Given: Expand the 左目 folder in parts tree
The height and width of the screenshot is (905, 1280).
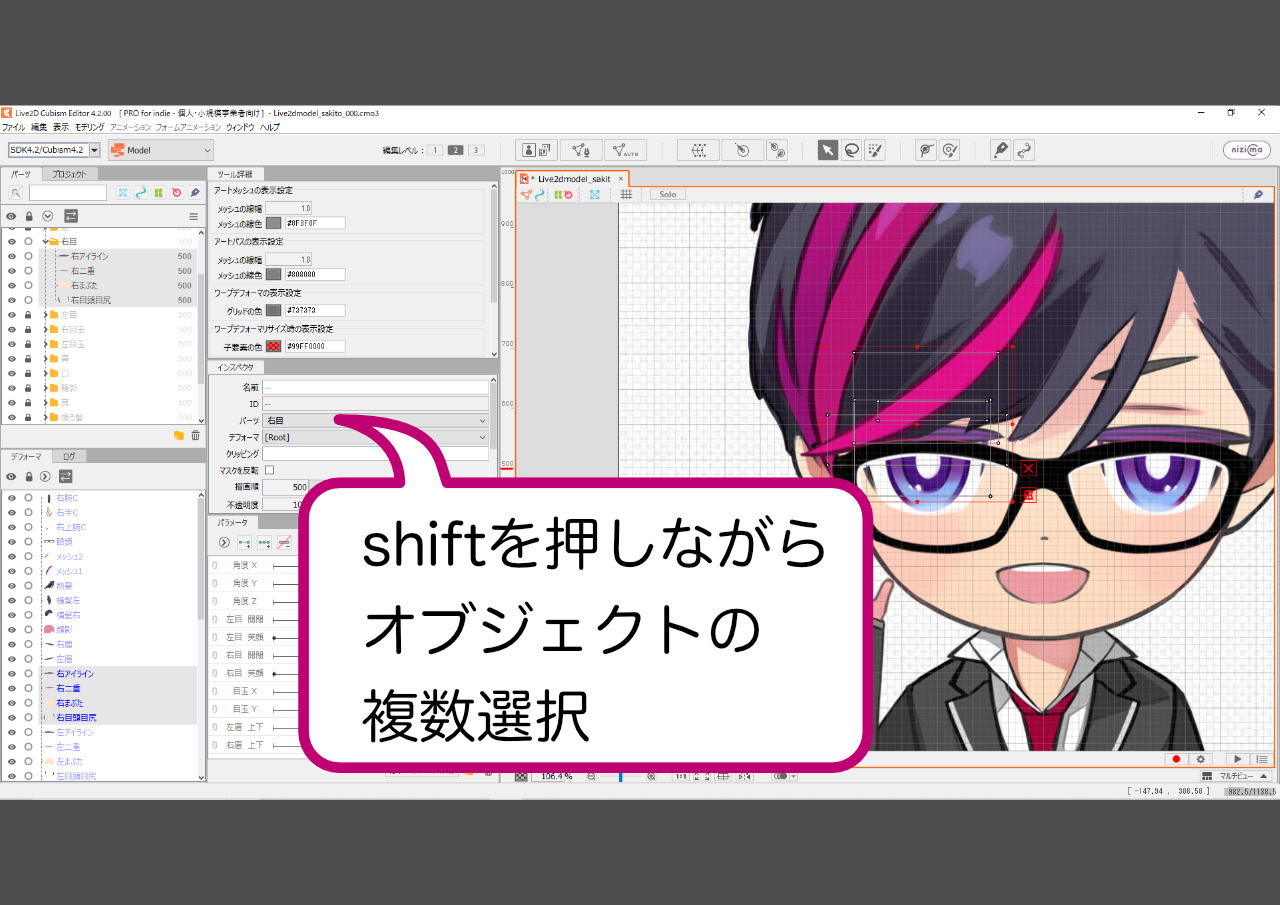Looking at the screenshot, I should (45, 315).
